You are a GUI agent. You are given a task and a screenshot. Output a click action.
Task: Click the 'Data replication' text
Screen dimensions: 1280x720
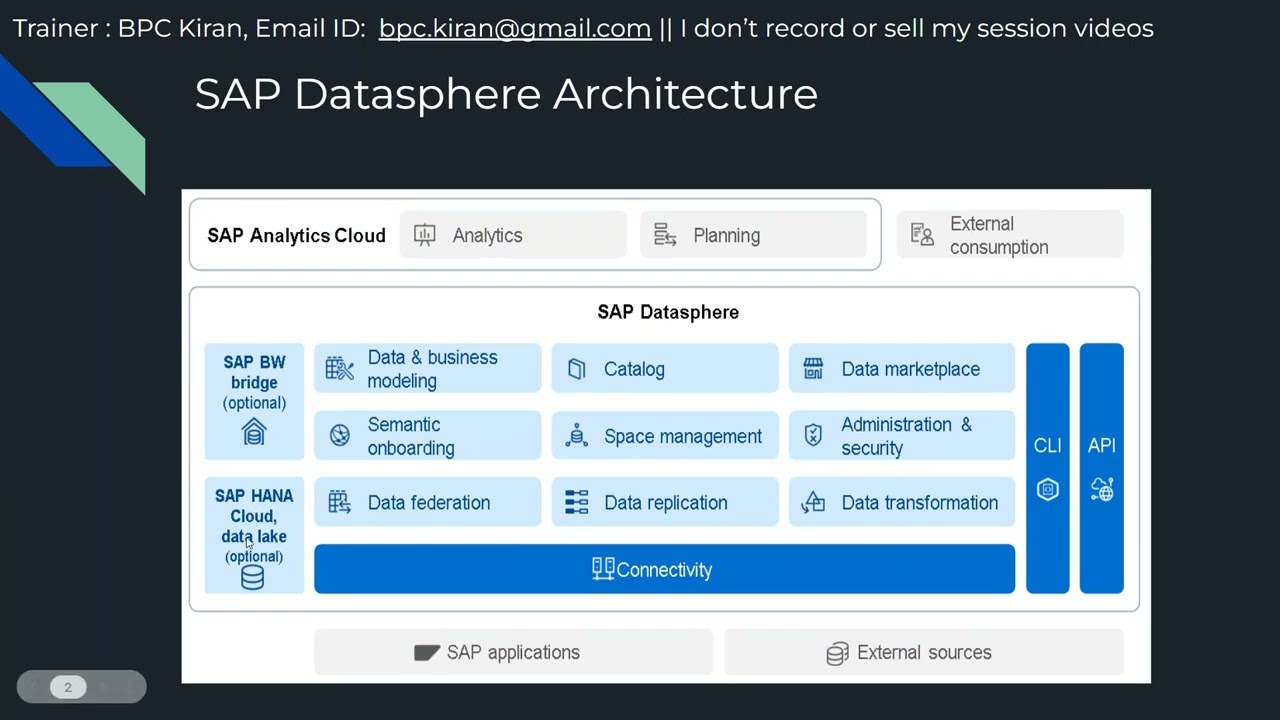click(666, 502)
